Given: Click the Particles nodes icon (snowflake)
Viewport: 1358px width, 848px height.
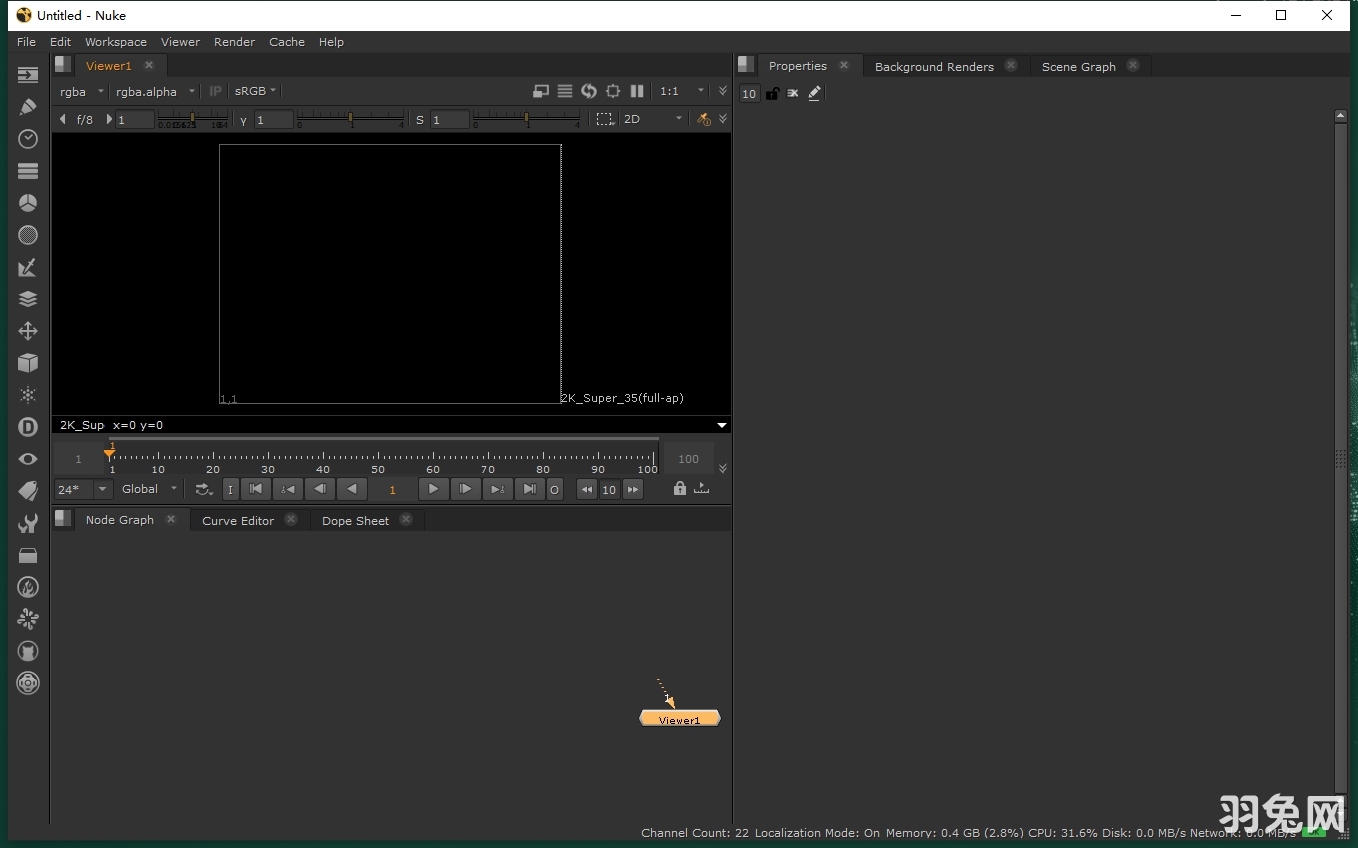Looking at the screenshot, I should point(27,395).
